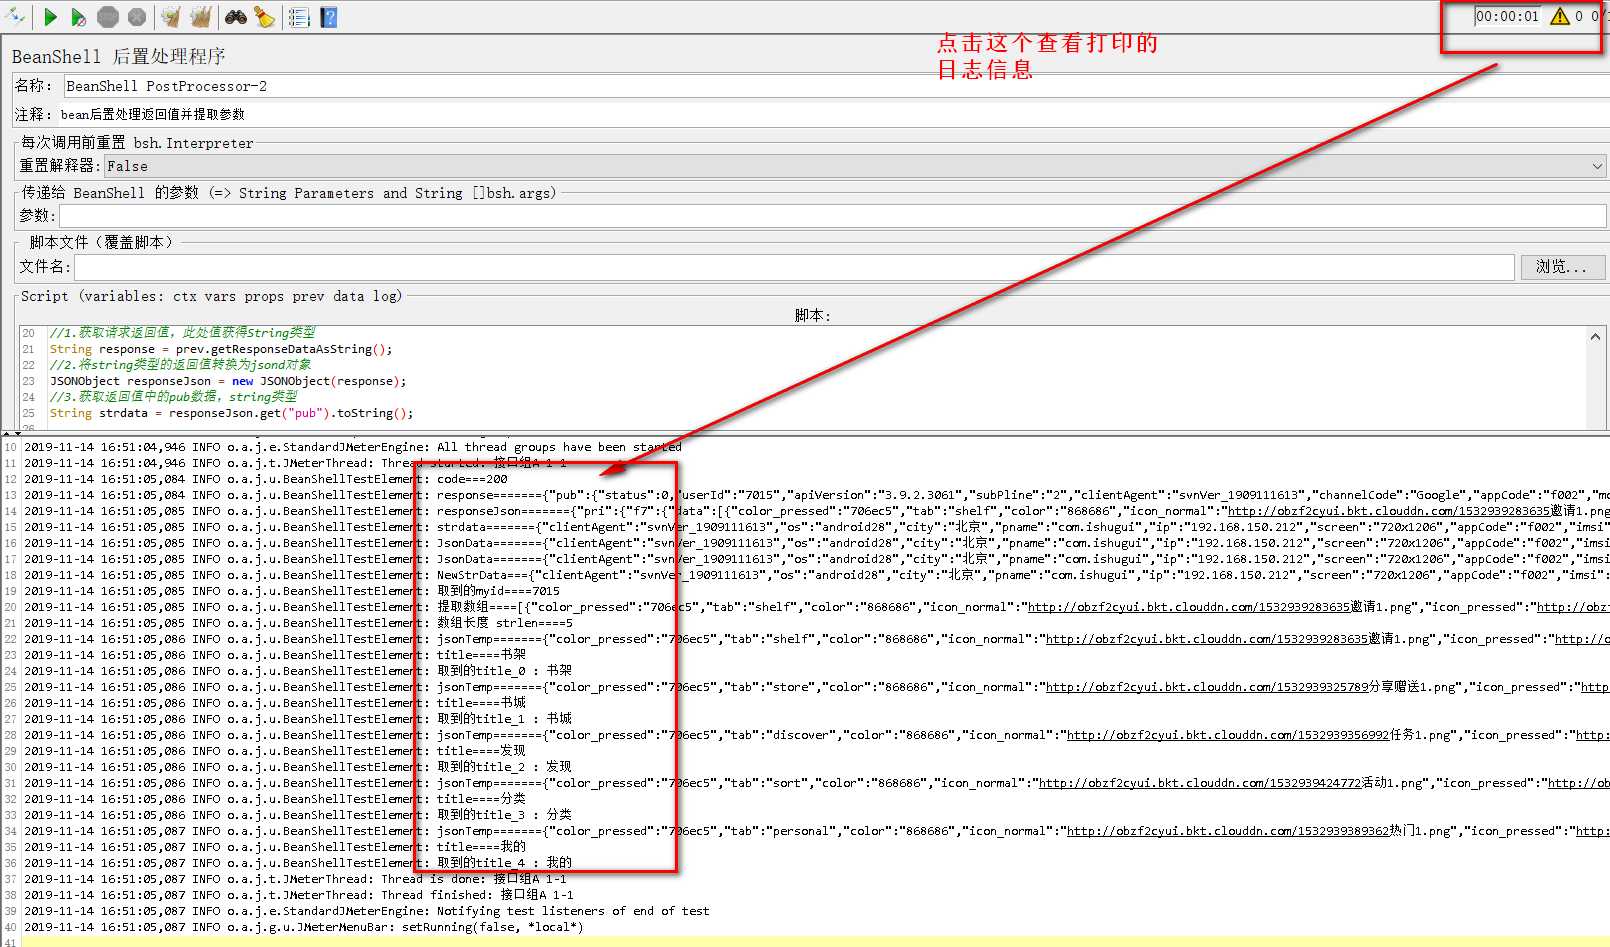The height and width of the screenshot is (947, 1610).
Task: Click log entry title====我的
Action: click(481, 847)
